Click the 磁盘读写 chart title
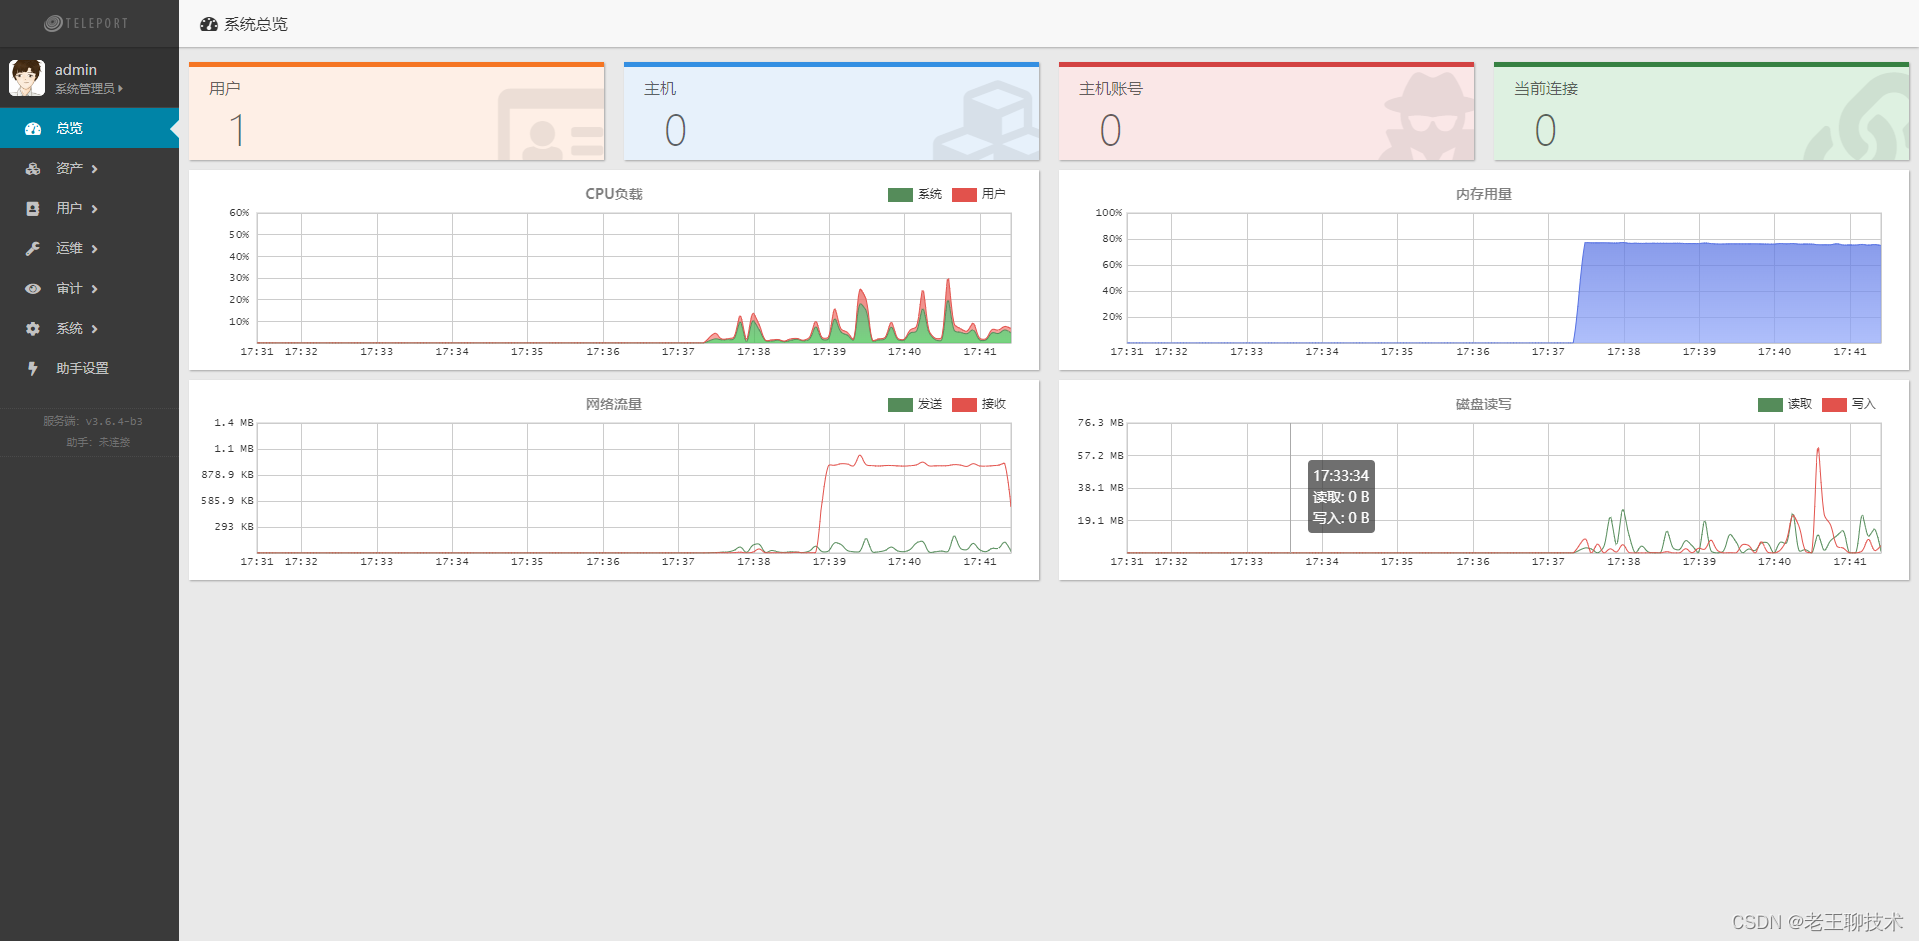The width and height of the screenshot is (1919, 941). [x=1484, y=404]
